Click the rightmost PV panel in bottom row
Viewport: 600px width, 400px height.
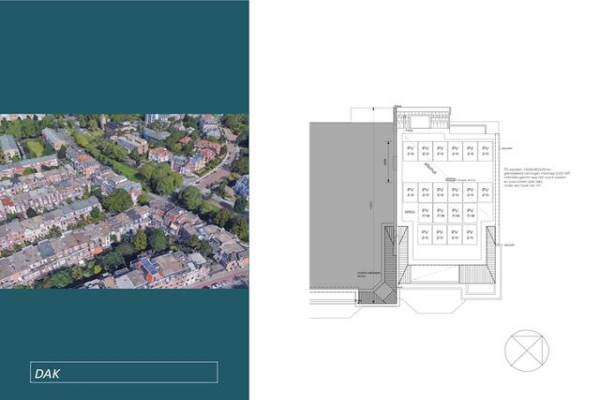coord(469,234)
